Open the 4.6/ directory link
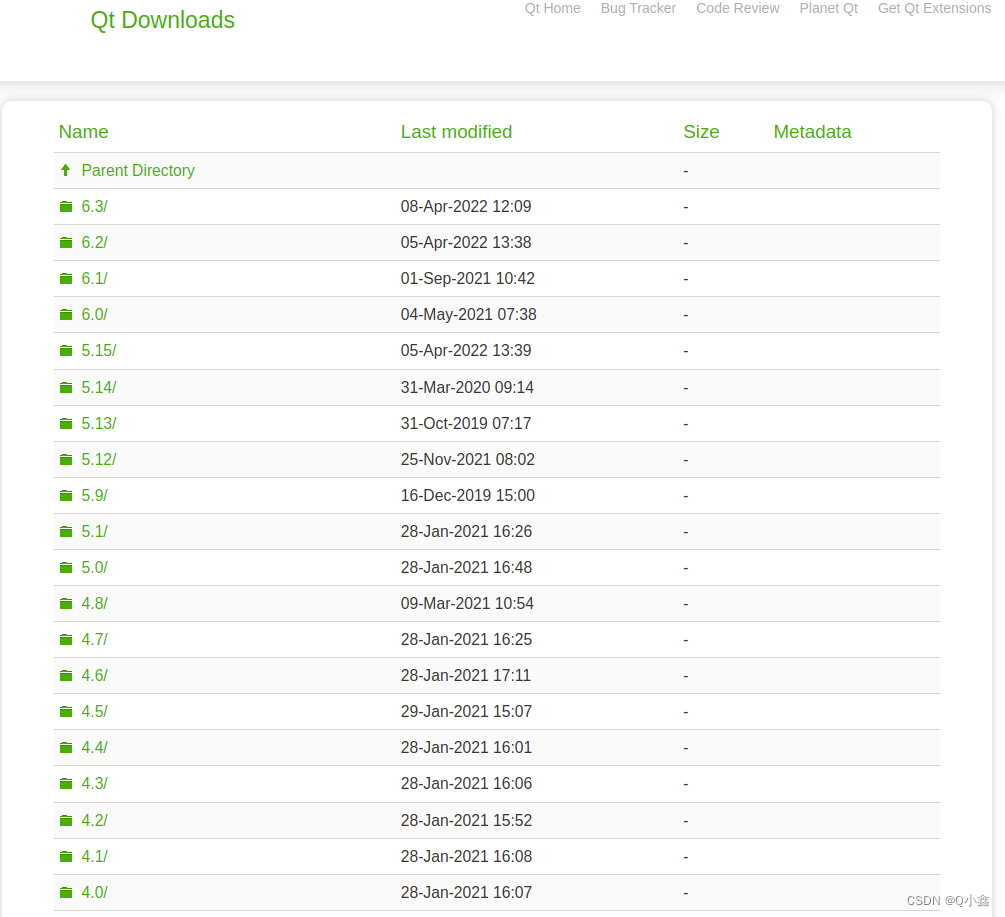The image size is (1005, 917). point(94,675)
